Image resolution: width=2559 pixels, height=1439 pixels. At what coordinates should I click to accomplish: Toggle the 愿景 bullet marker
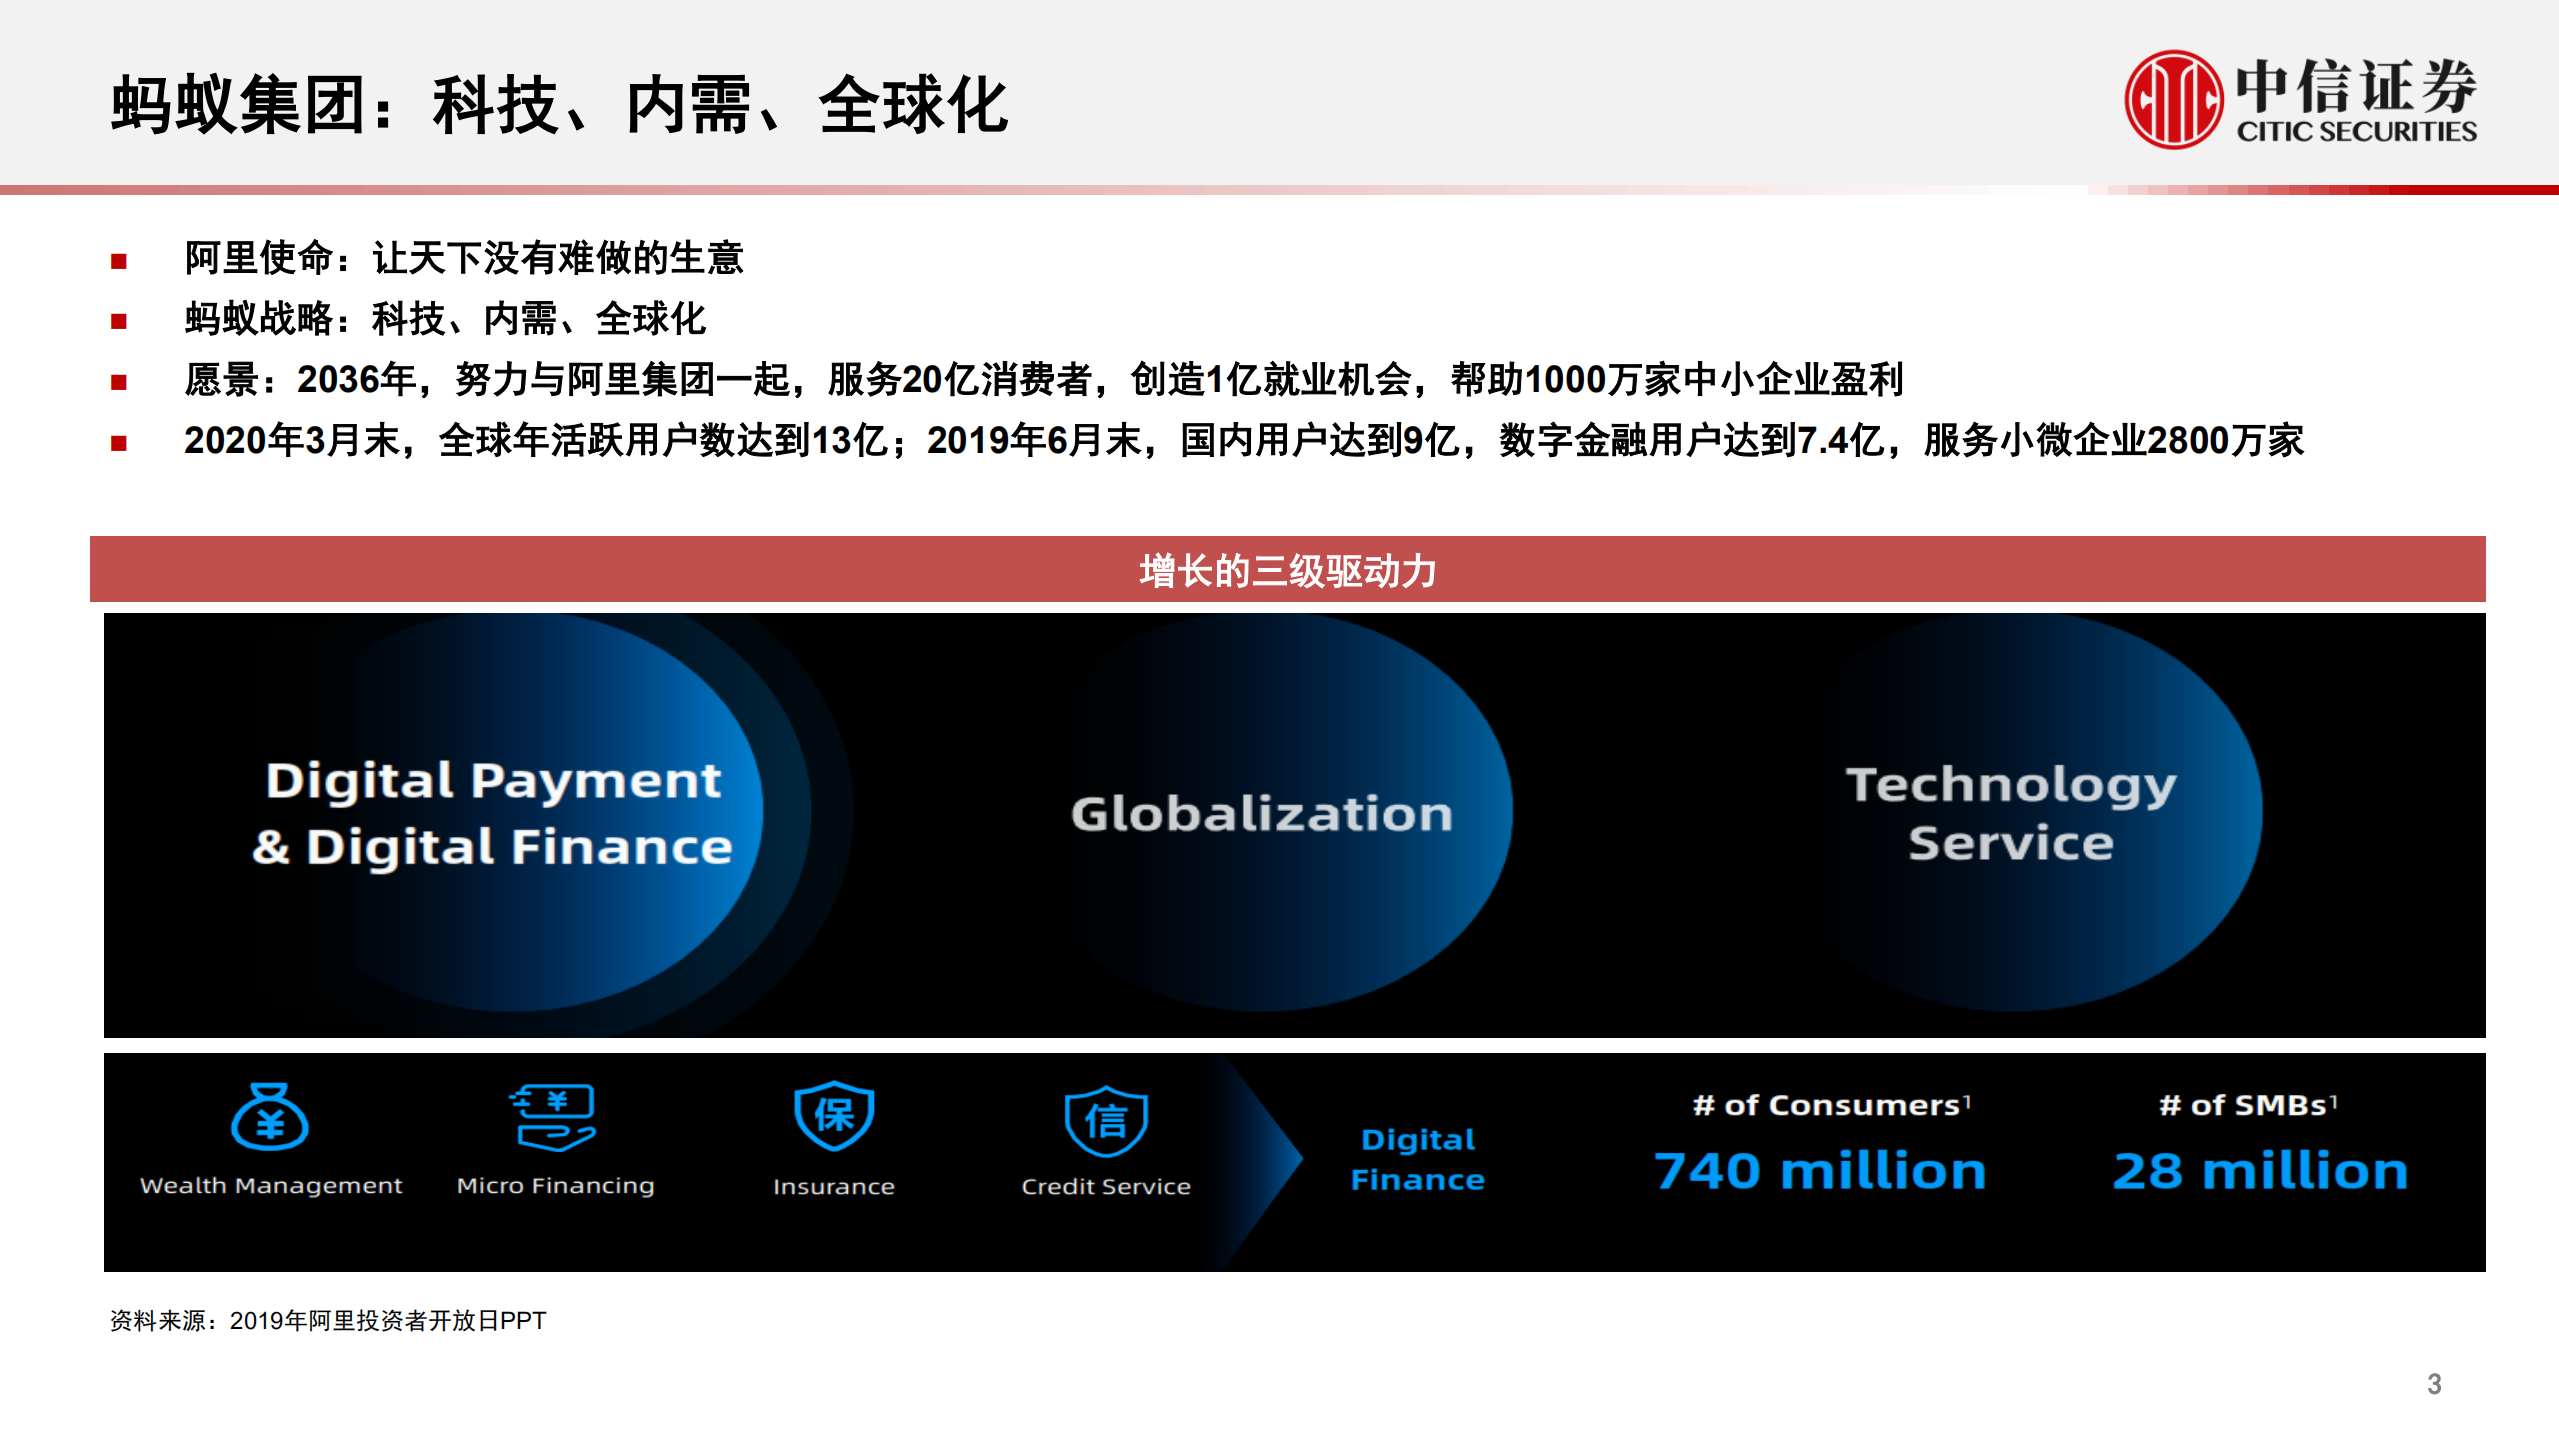click(x=119, y=384)
